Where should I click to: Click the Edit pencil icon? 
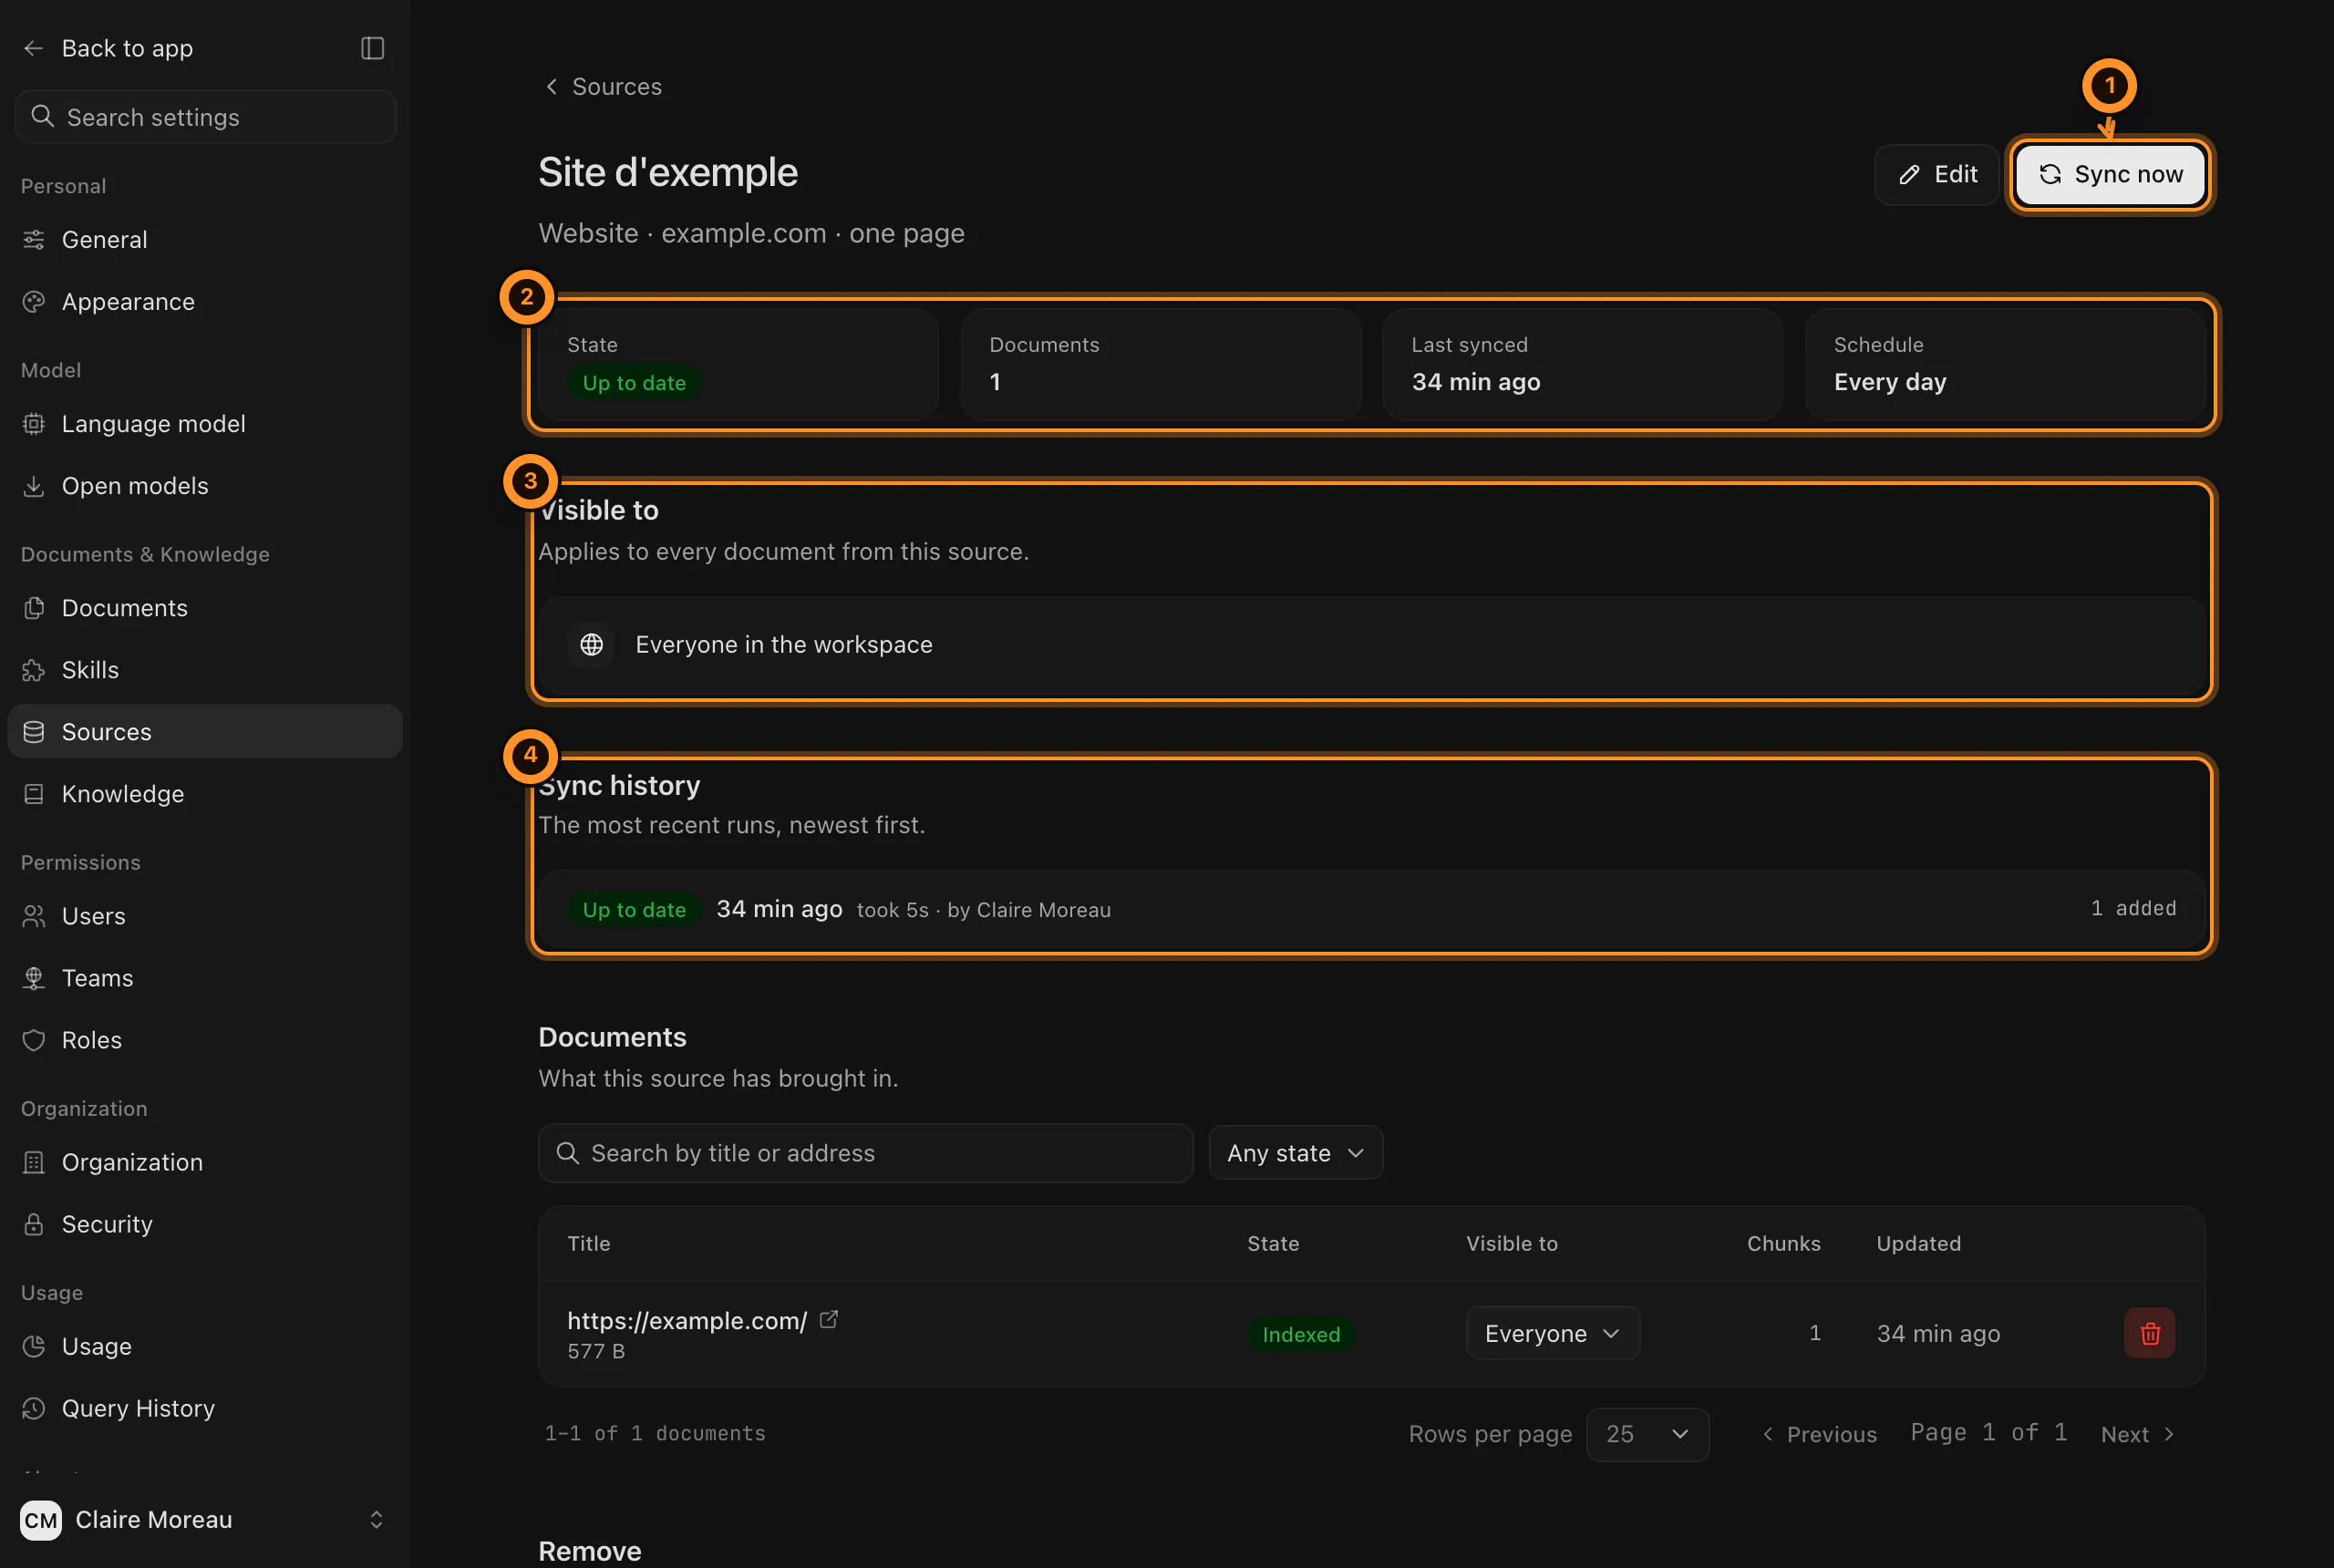coord(1909,175)
